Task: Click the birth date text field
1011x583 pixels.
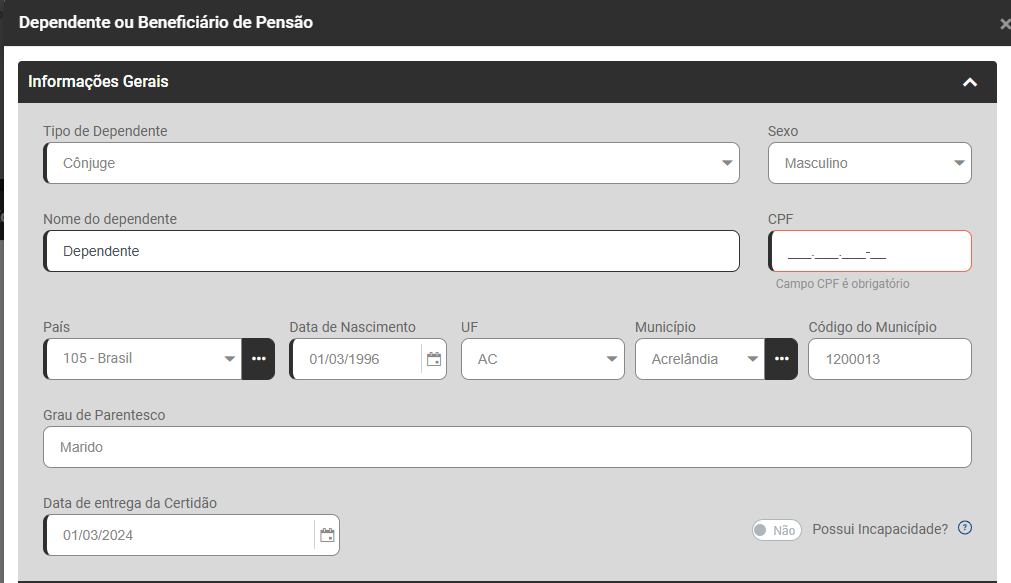Action: pyautogui.click(x=355, y=359)
